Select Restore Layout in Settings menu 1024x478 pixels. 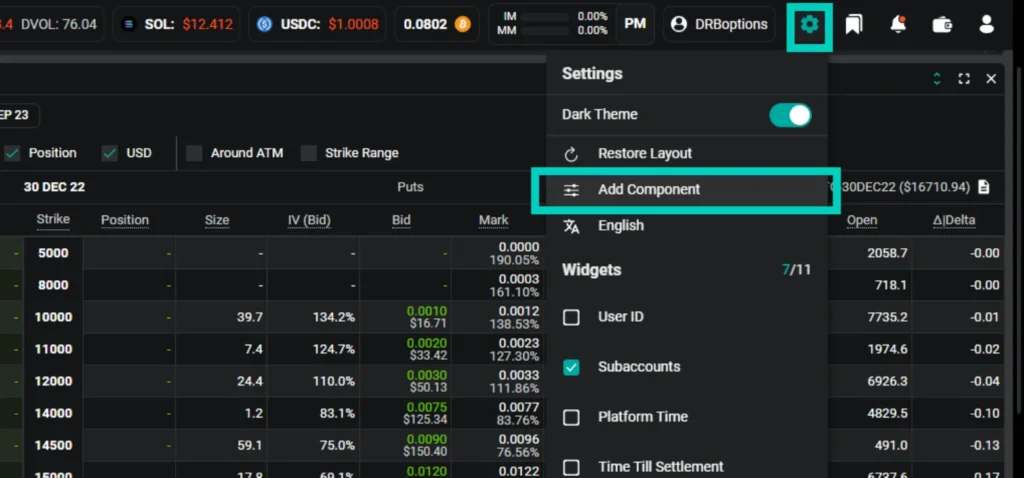644,154
